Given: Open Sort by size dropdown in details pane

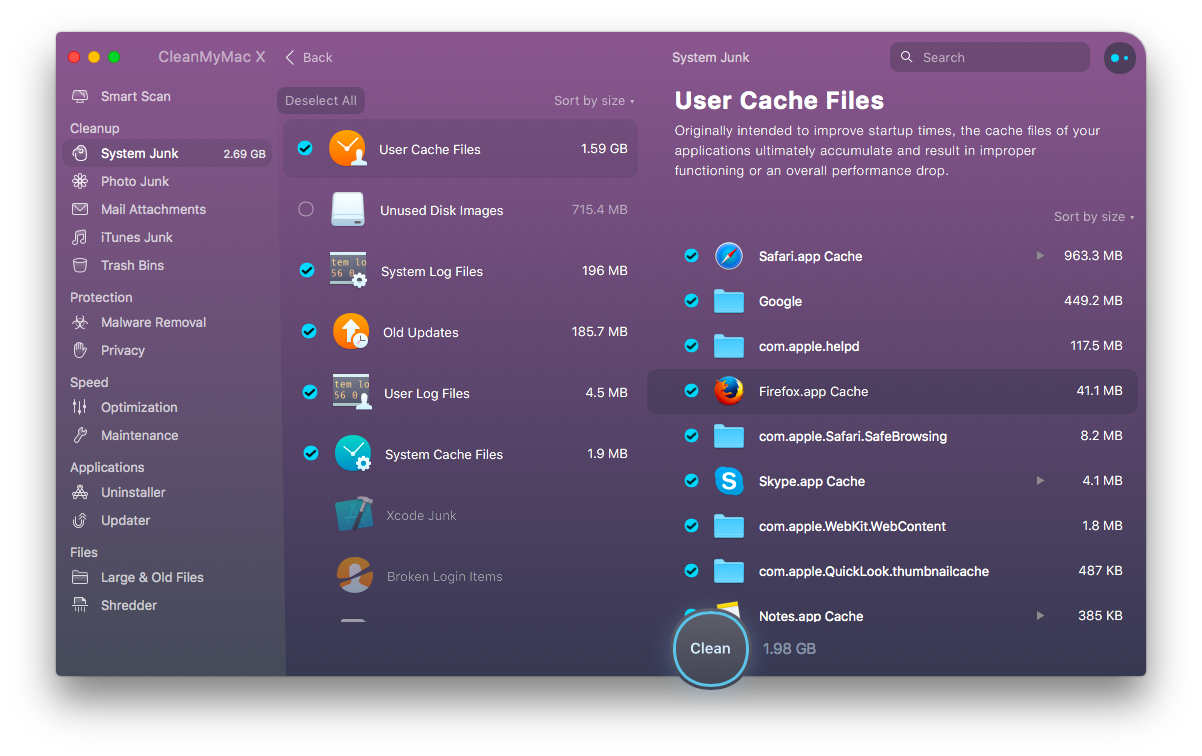Looking at the screenshot, I should (1094, 217).
